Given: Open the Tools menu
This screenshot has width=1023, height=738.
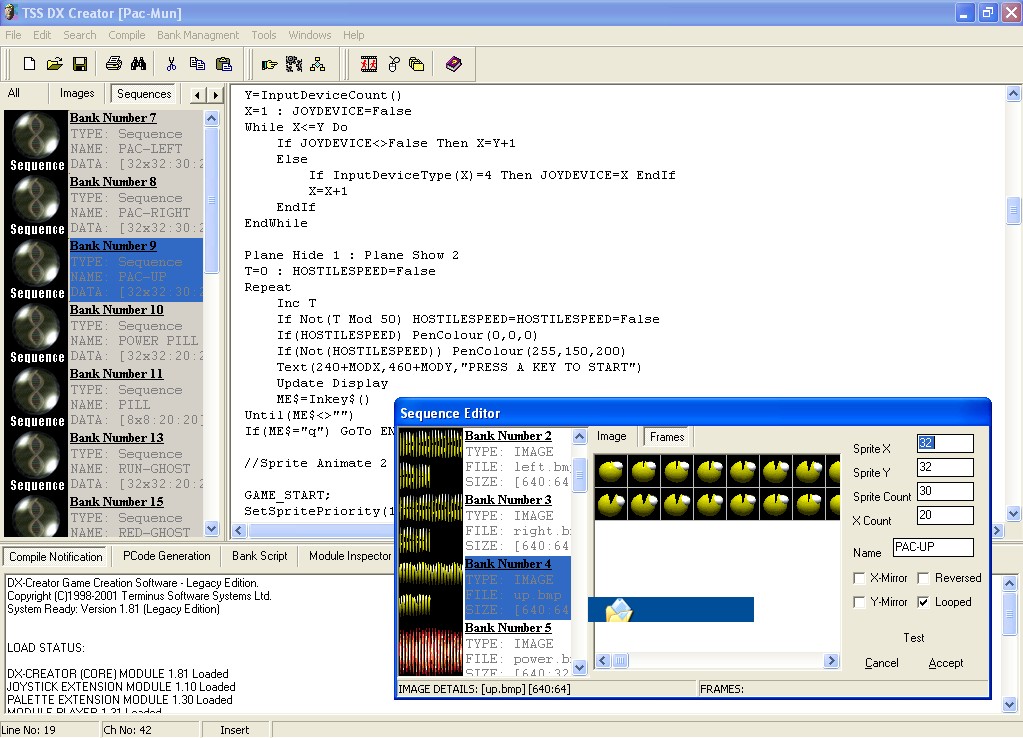Looking at the screenshot, I should pyautogui.click(x=264, y=35).
